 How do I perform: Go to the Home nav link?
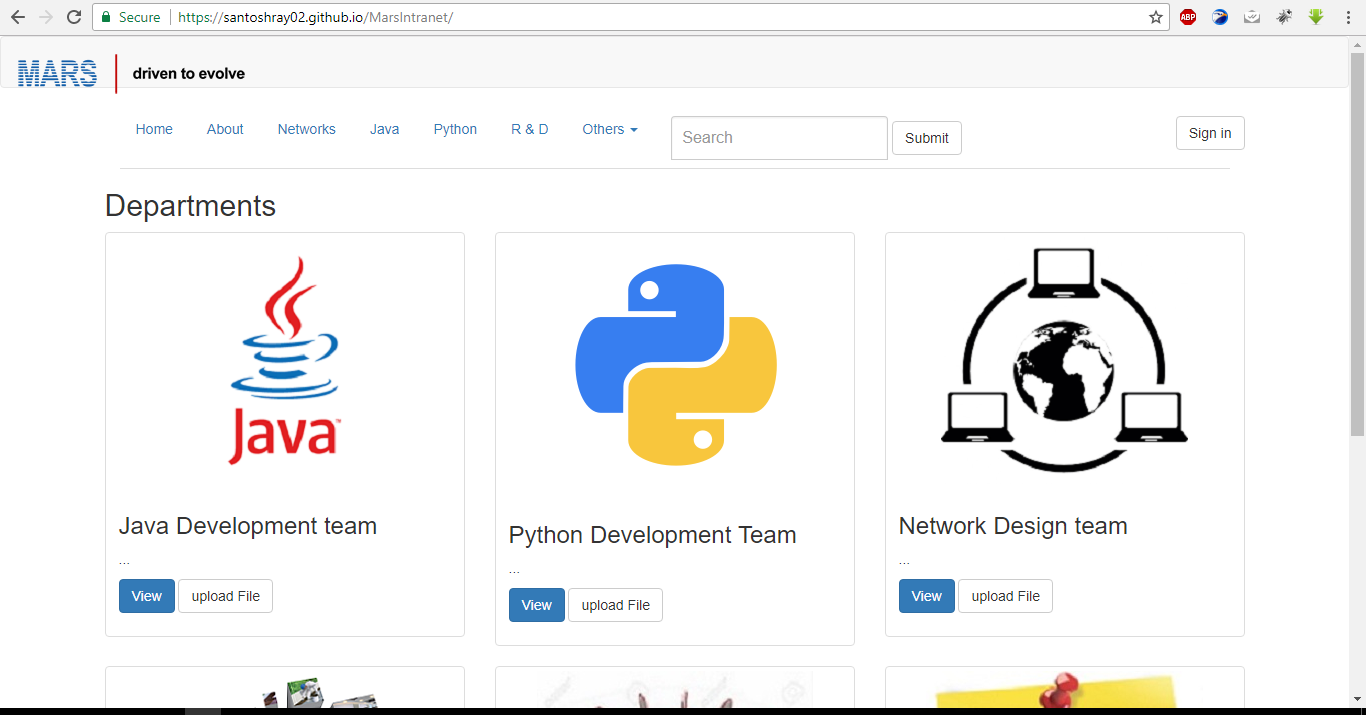154,129
